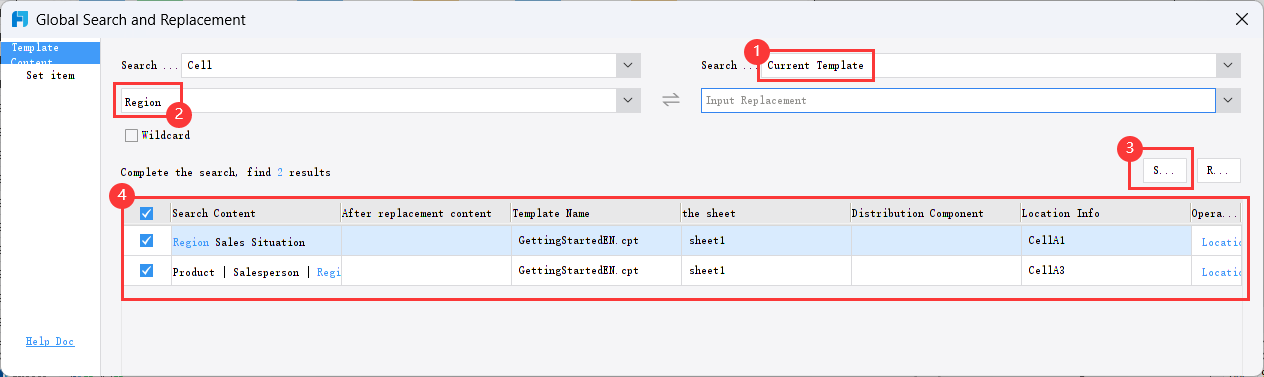This screenshot has width=1264, height=377.
Task: Select the Template Content item in sidebar
Action: coord(50,54)
